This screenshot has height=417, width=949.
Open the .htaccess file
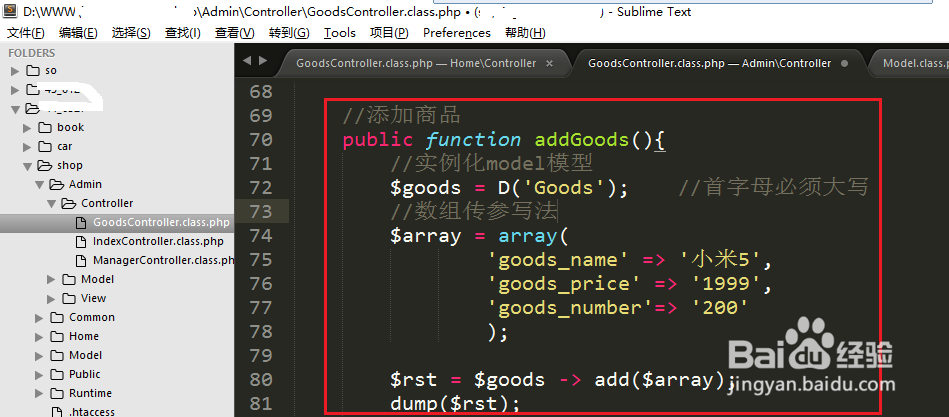point(92,412)
